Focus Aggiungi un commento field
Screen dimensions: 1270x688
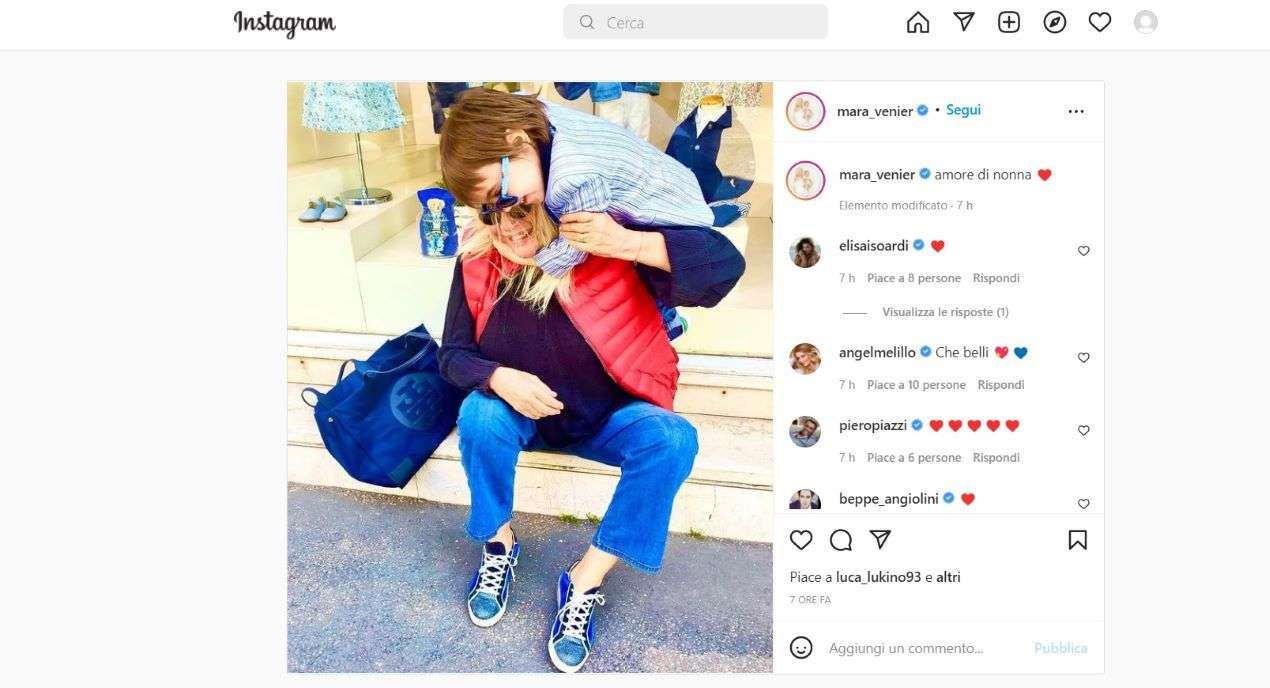point(925,648)
